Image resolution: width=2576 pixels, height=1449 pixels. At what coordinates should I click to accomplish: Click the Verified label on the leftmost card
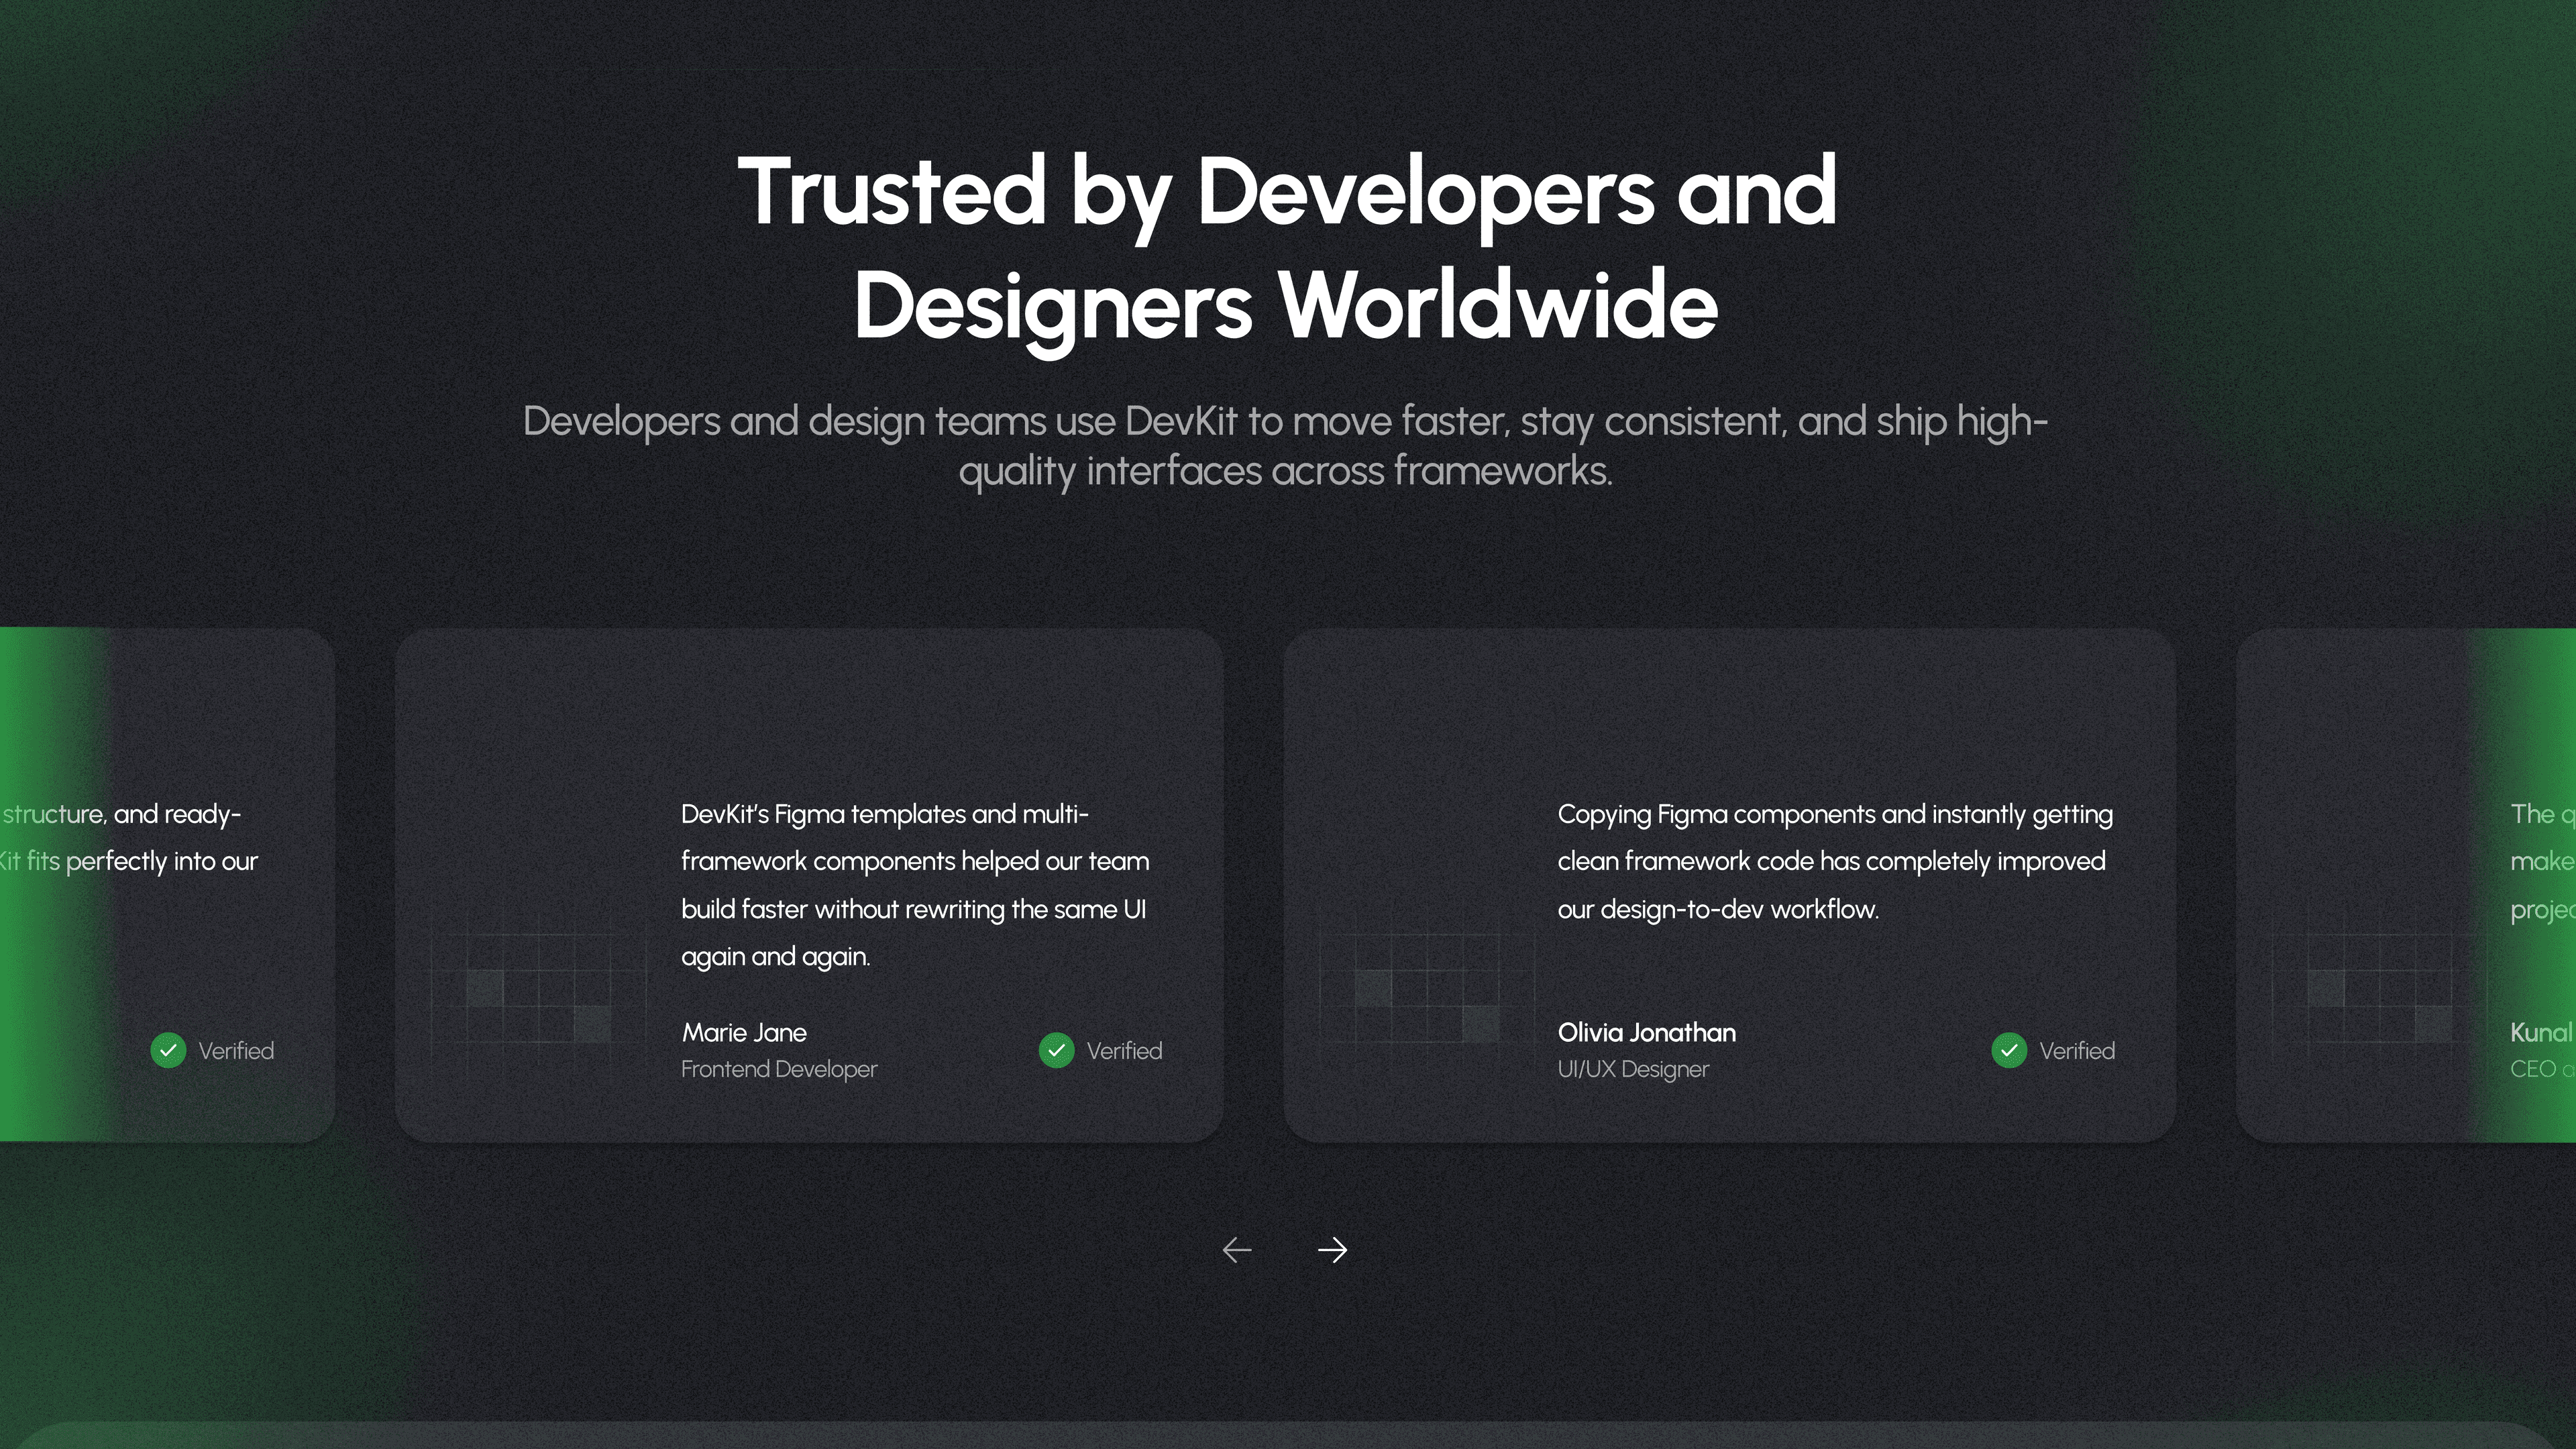click(236, 1051)
